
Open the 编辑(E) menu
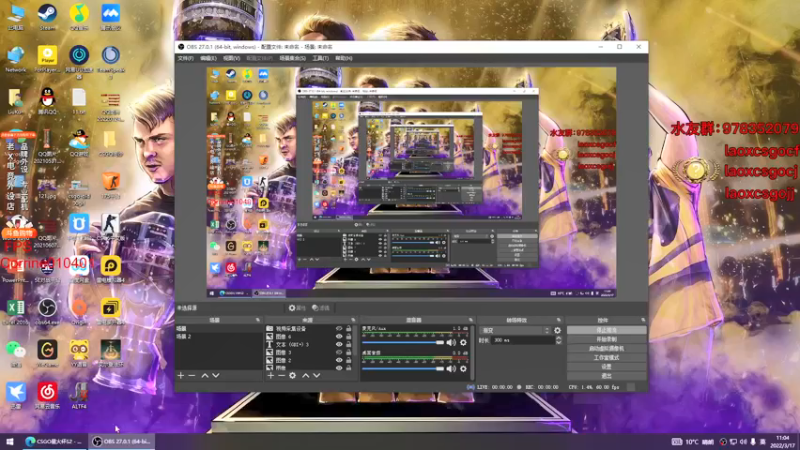point(208,58)
